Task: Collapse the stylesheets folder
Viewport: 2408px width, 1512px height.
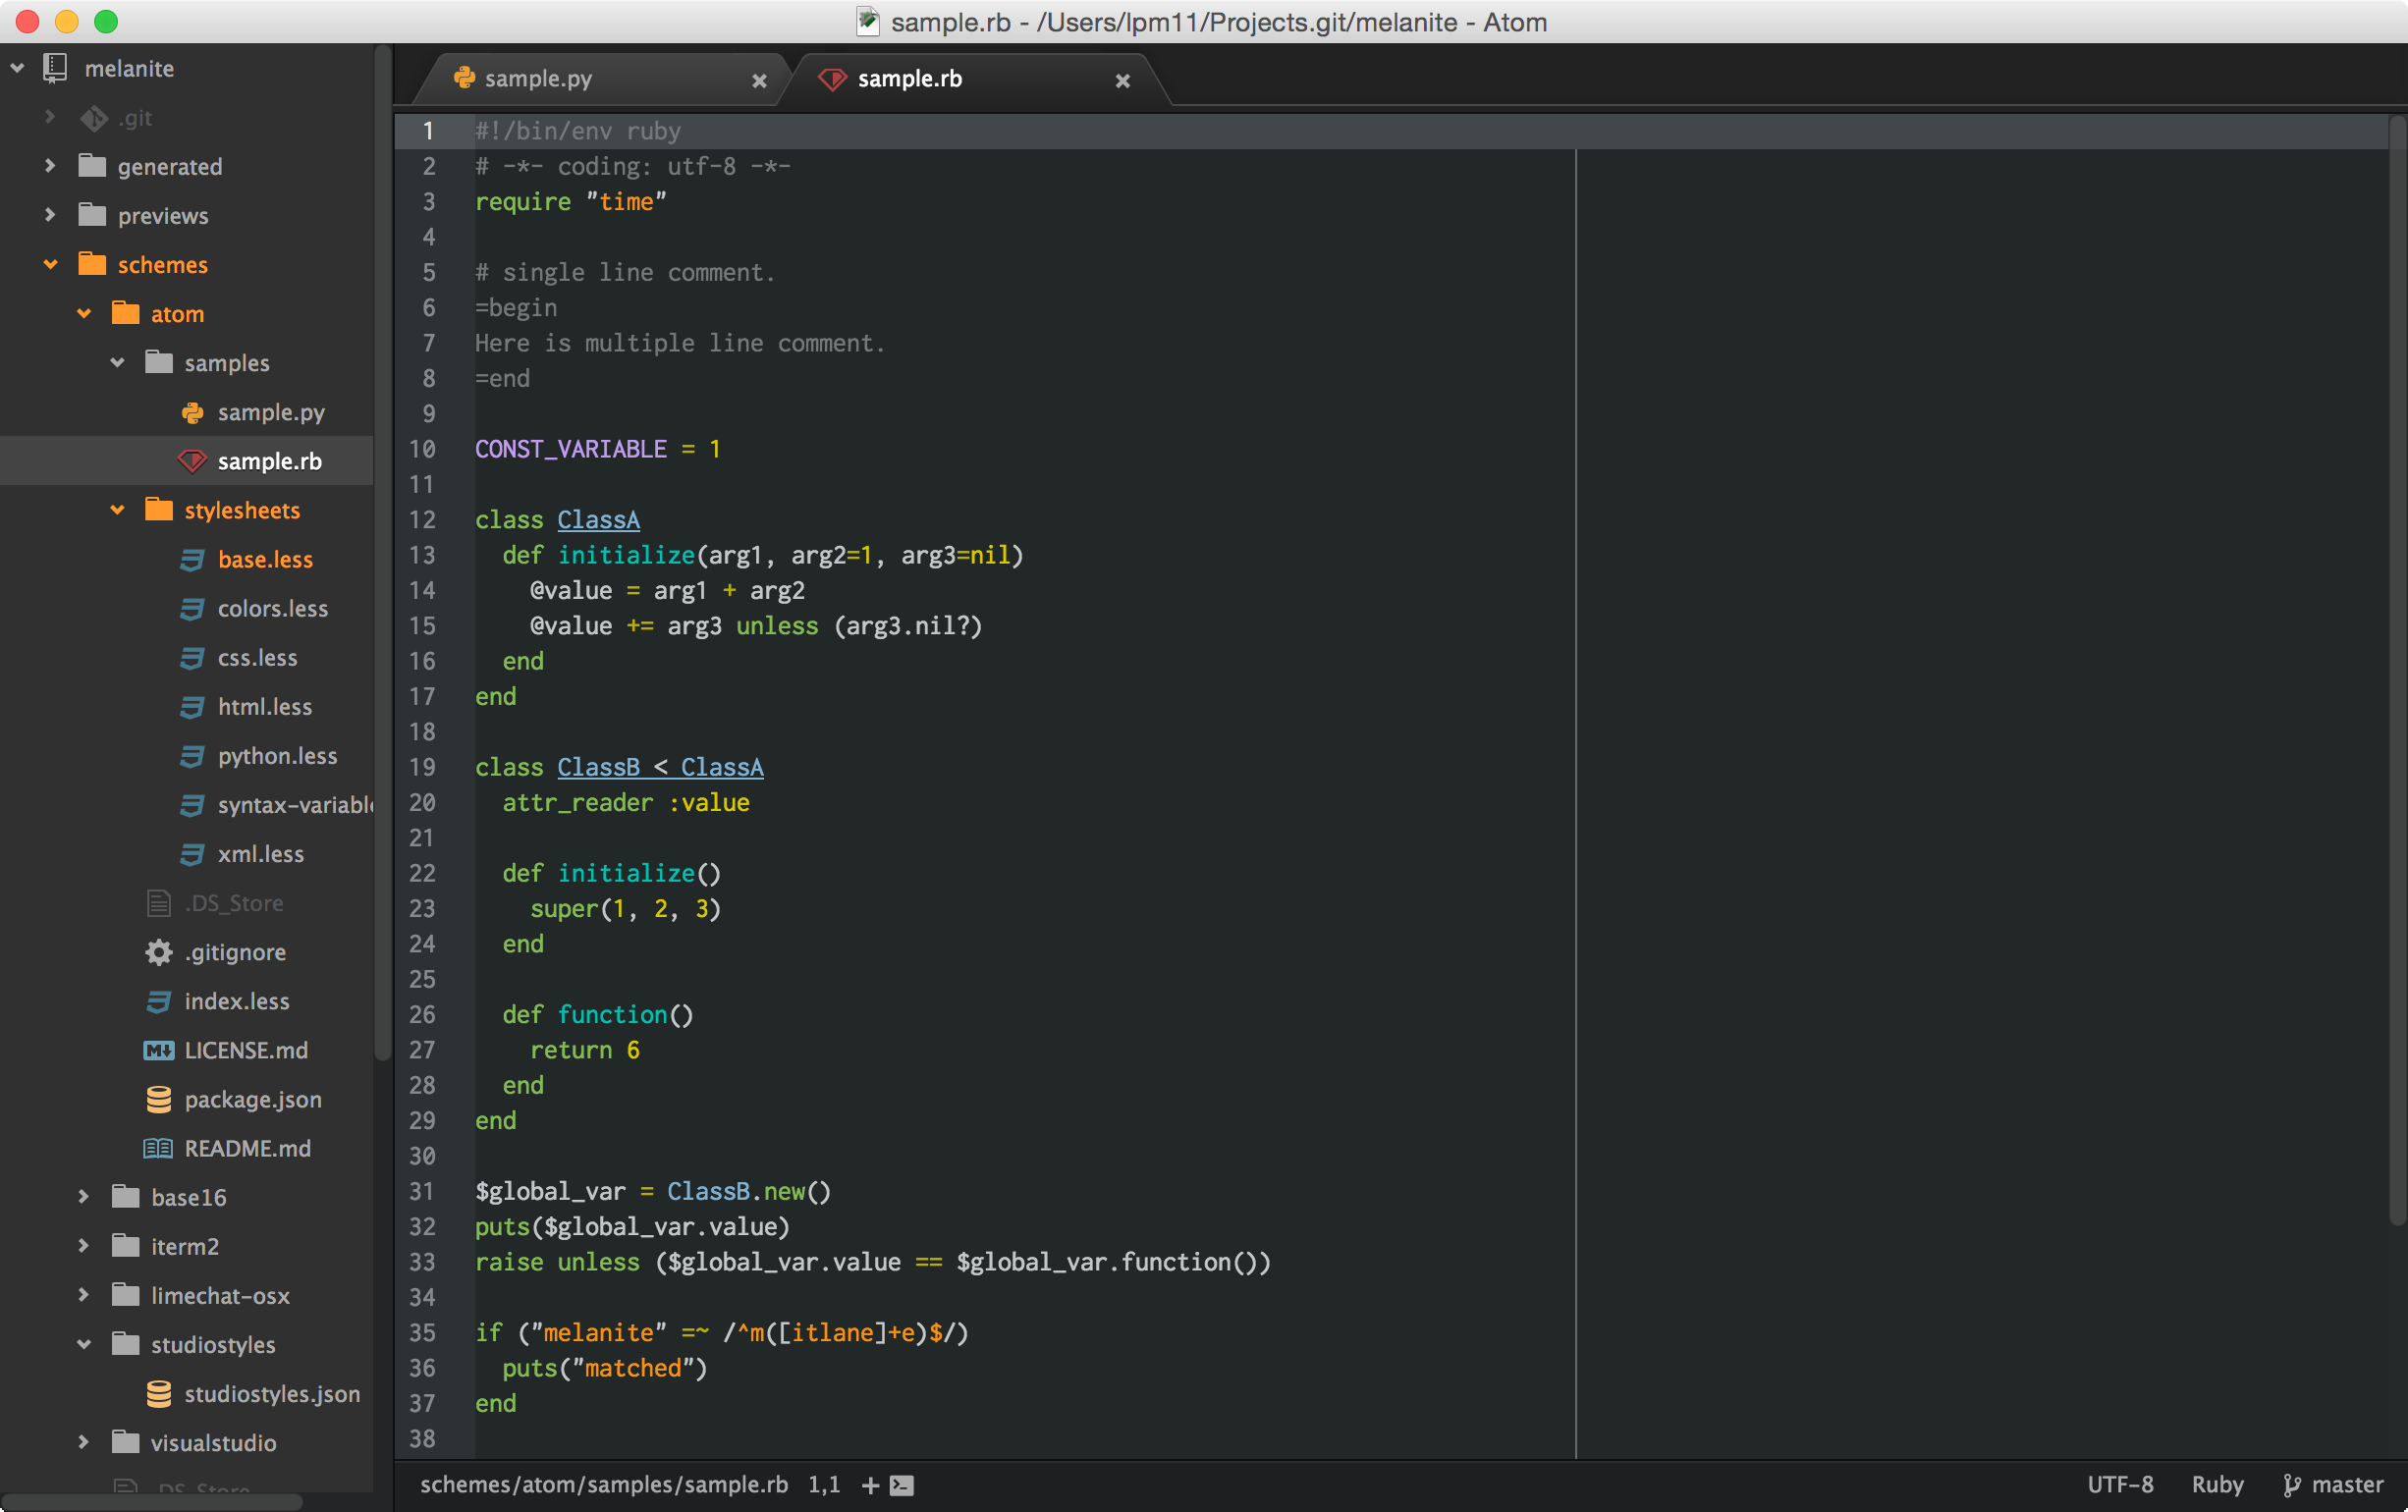Action: coord(117,510)
